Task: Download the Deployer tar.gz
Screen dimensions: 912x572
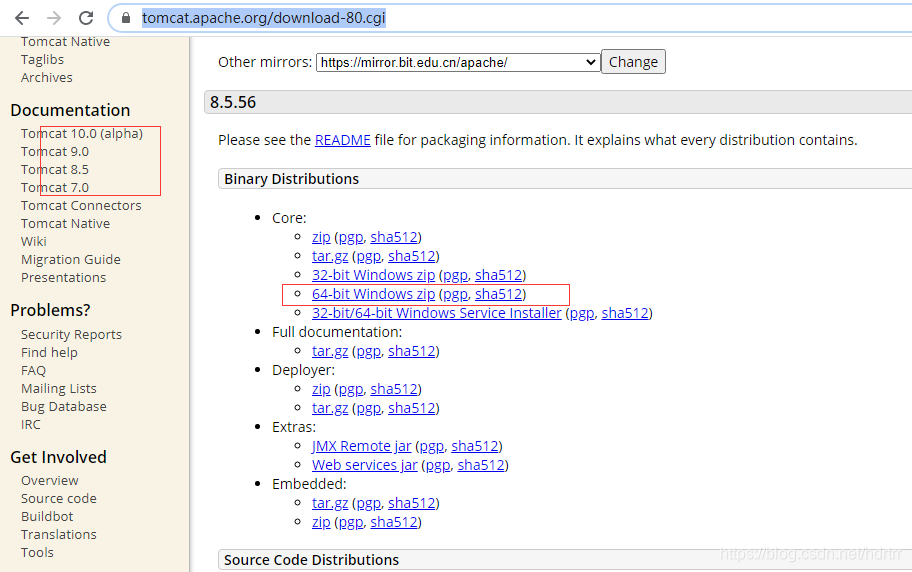Action: 330,408
